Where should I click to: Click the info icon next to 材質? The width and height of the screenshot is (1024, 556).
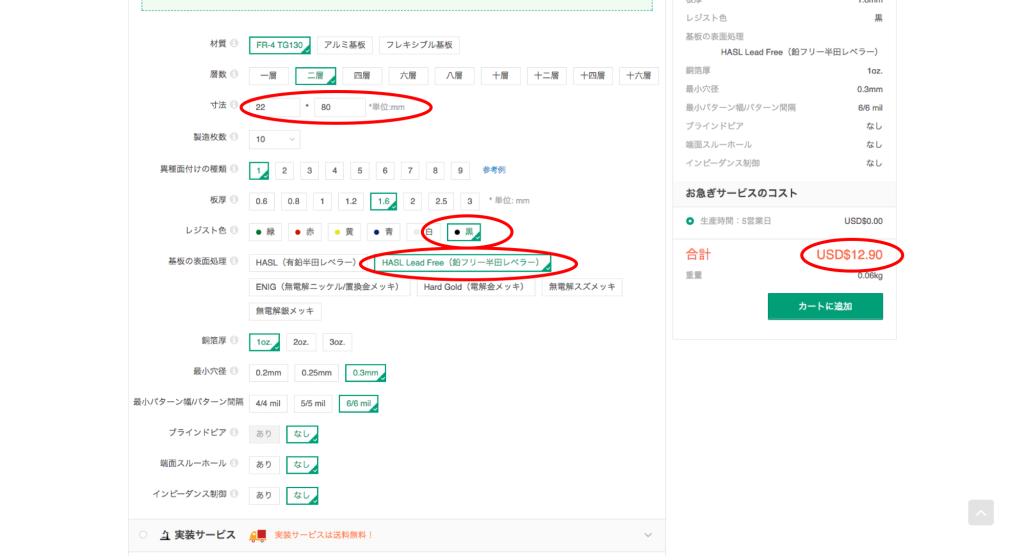click(234, 44)
